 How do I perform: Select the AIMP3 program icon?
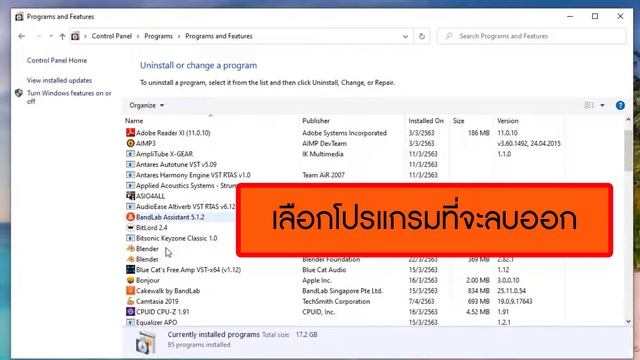click(x=130, y=143)
